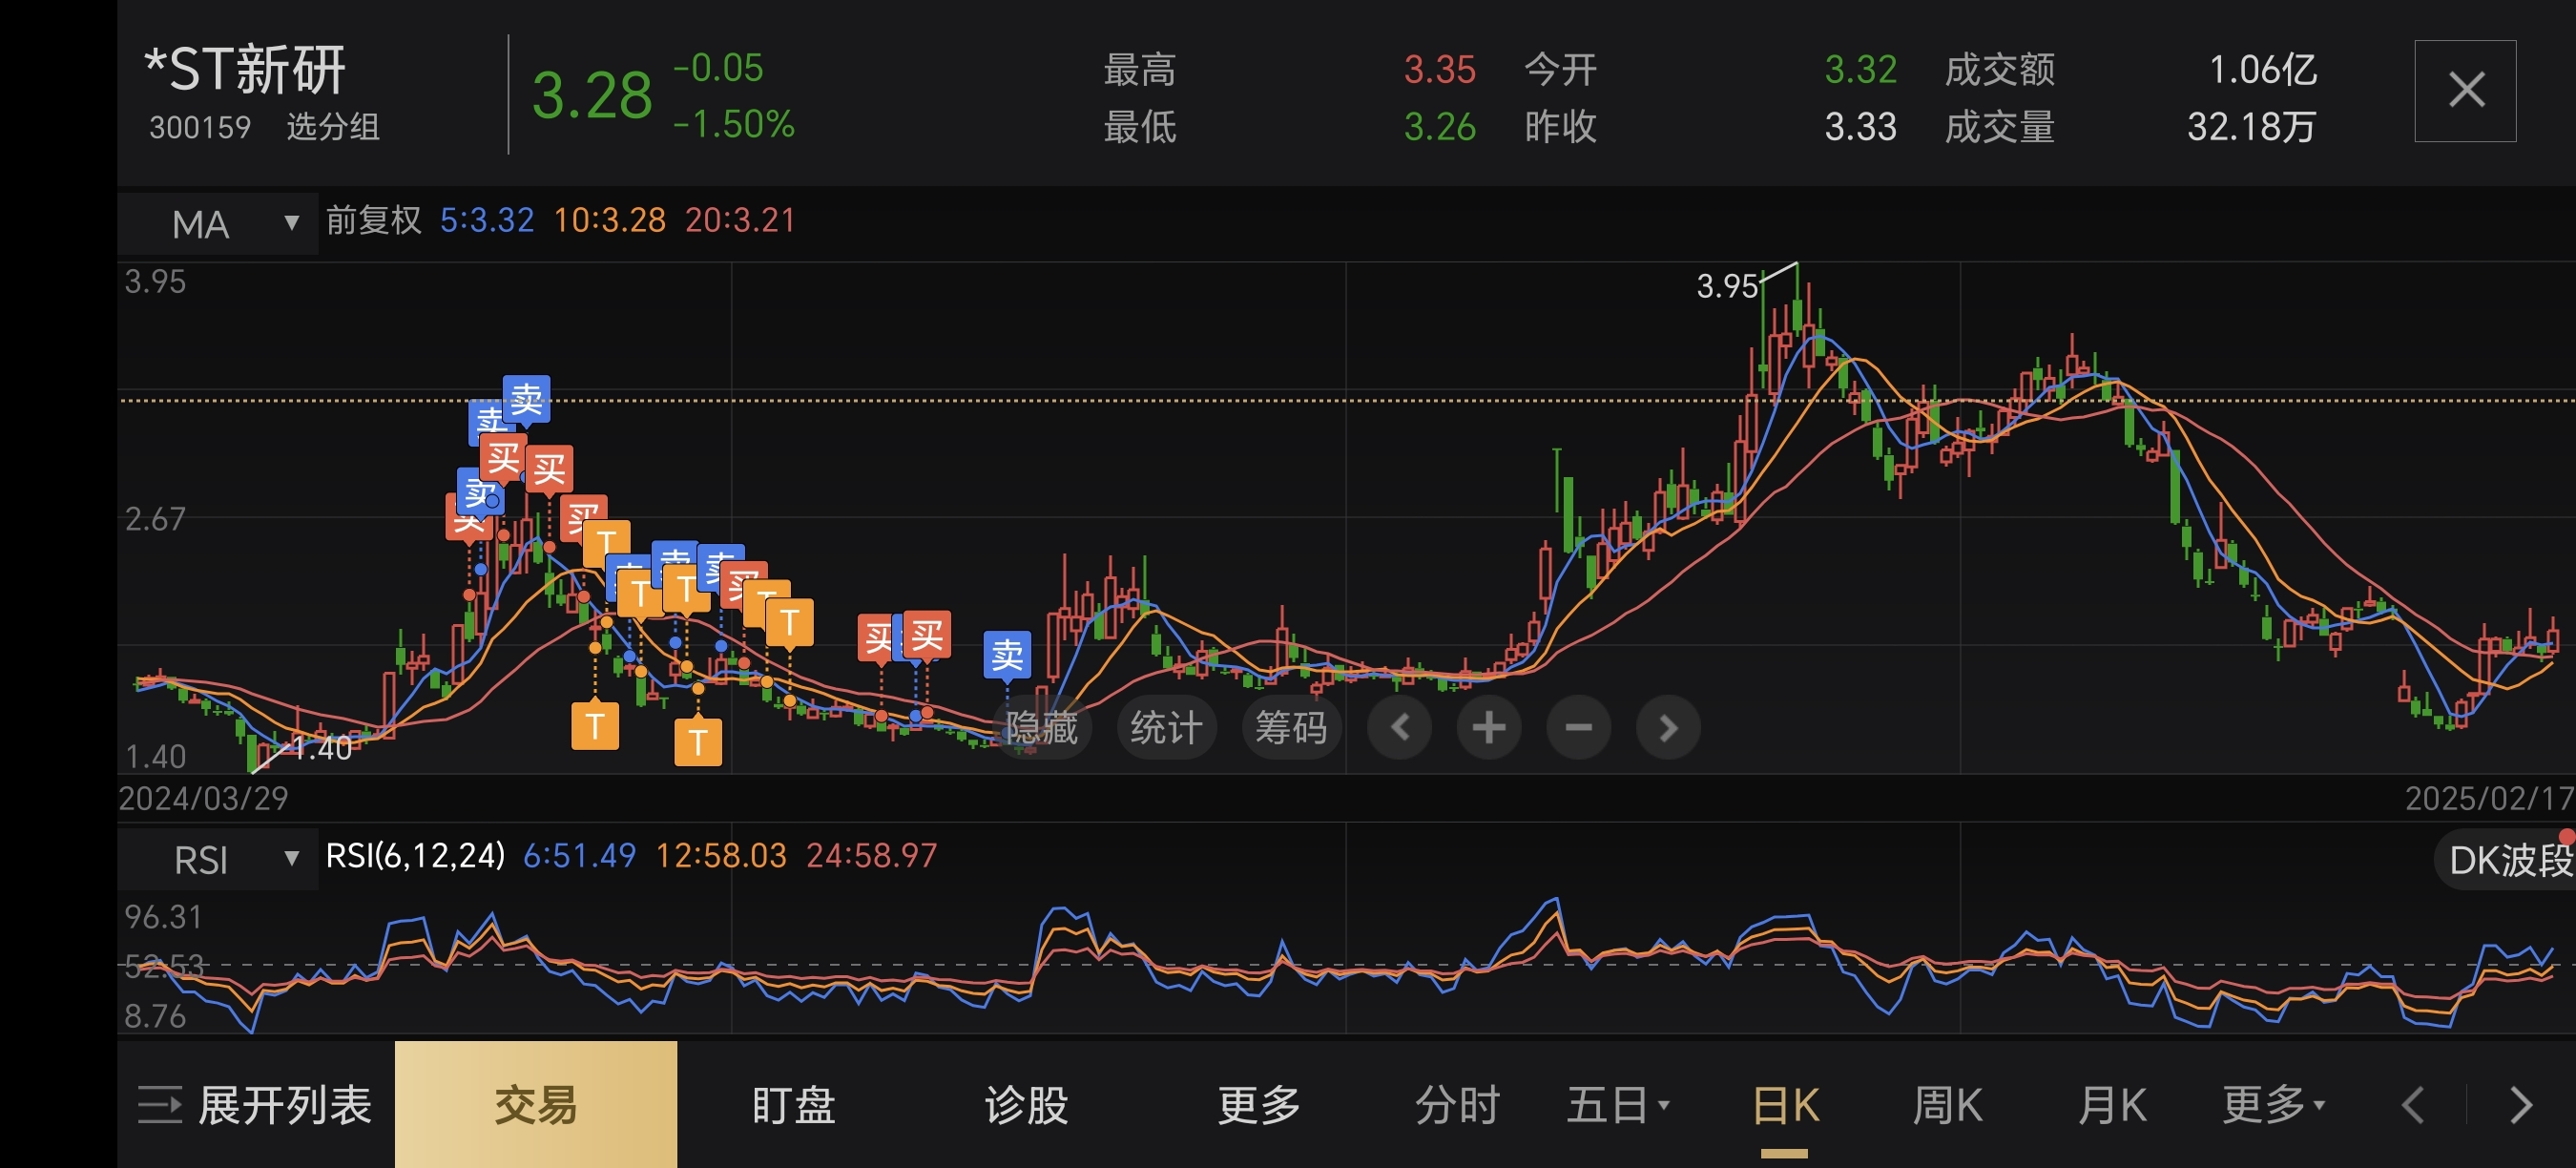Click the expand list hamburger icon
The image size is (2576, 1168).
click(x=160, y=1104)
